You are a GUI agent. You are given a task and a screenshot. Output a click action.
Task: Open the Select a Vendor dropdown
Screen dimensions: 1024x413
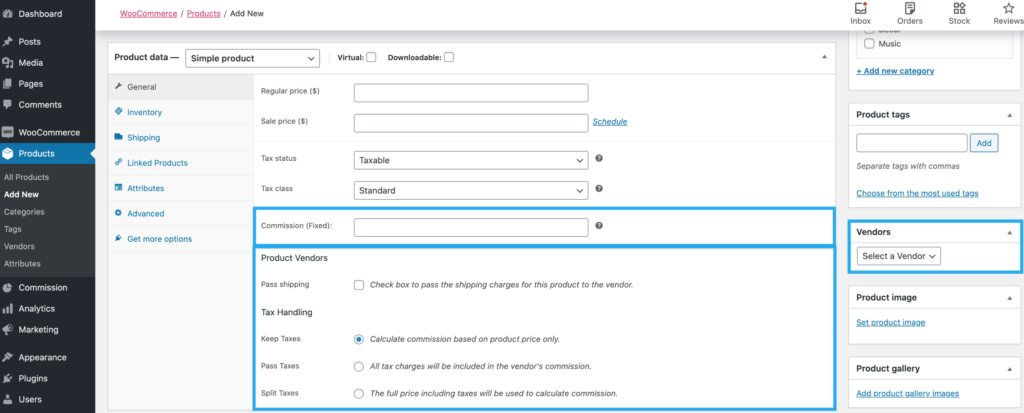coord(899,256)
